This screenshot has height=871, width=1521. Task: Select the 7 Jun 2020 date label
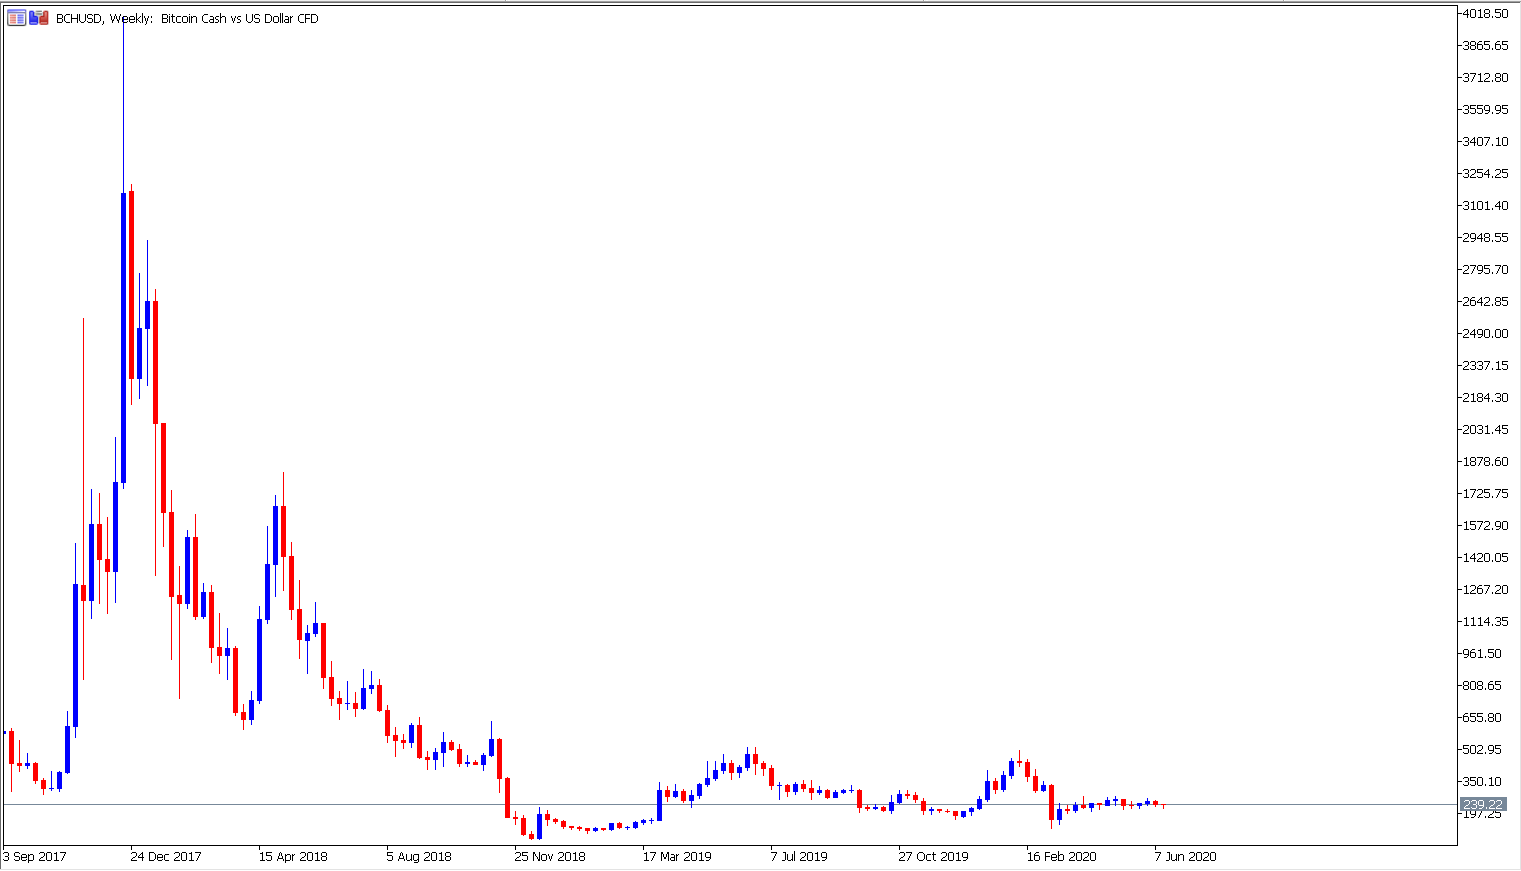pyautogui.click(x=1186, y=857)
